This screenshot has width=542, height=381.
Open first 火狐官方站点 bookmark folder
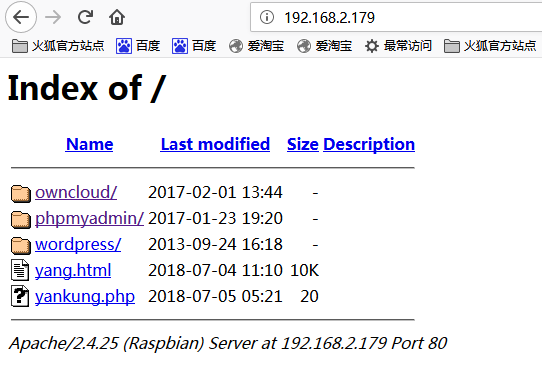[x=58, y=46]
